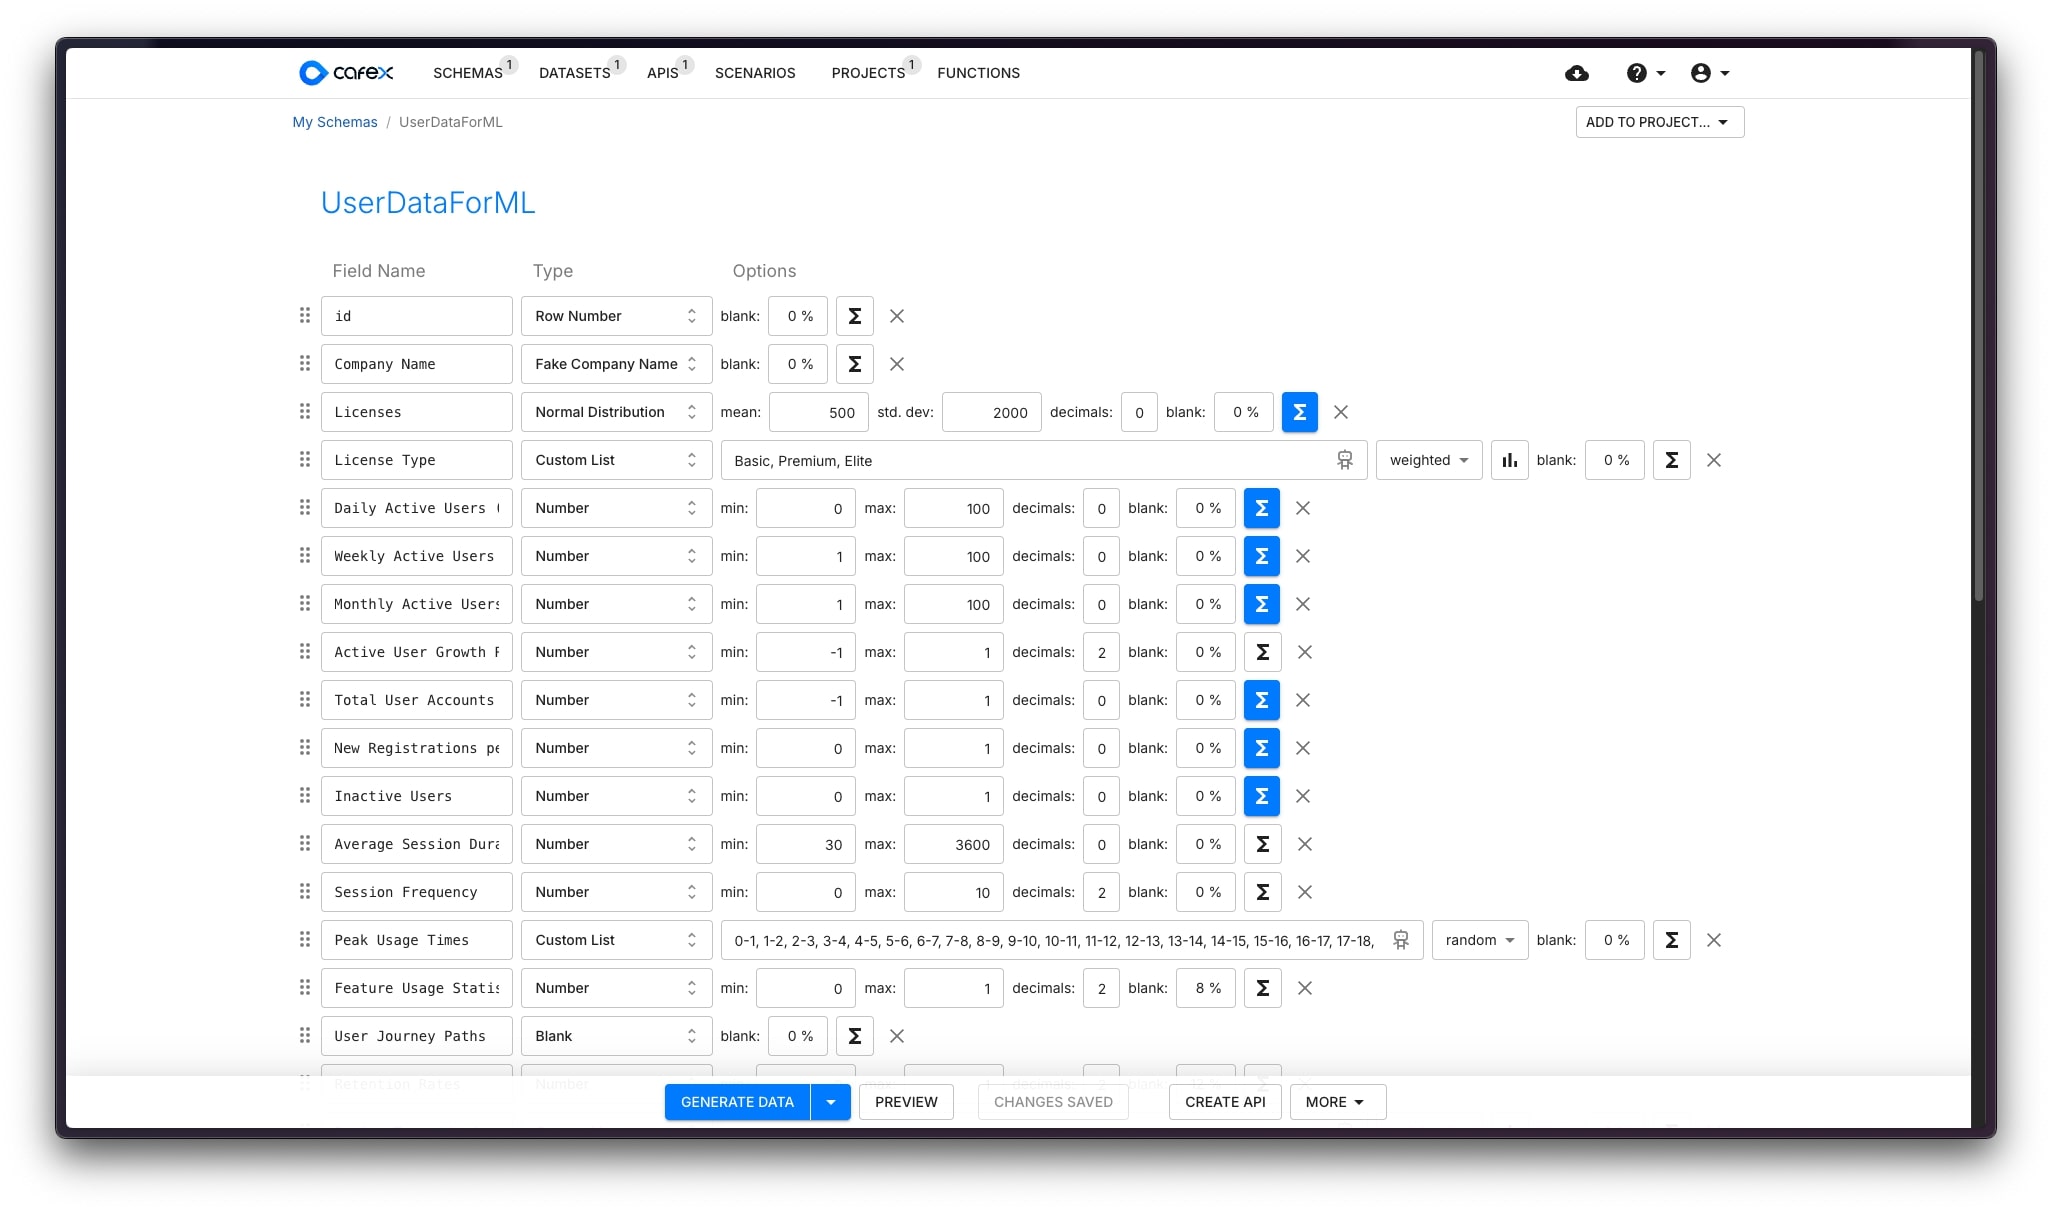The height and width of the screenshot is (1212, 2052).
Task: Open distribution bar chart icon for License Type
Action: 1509,460
